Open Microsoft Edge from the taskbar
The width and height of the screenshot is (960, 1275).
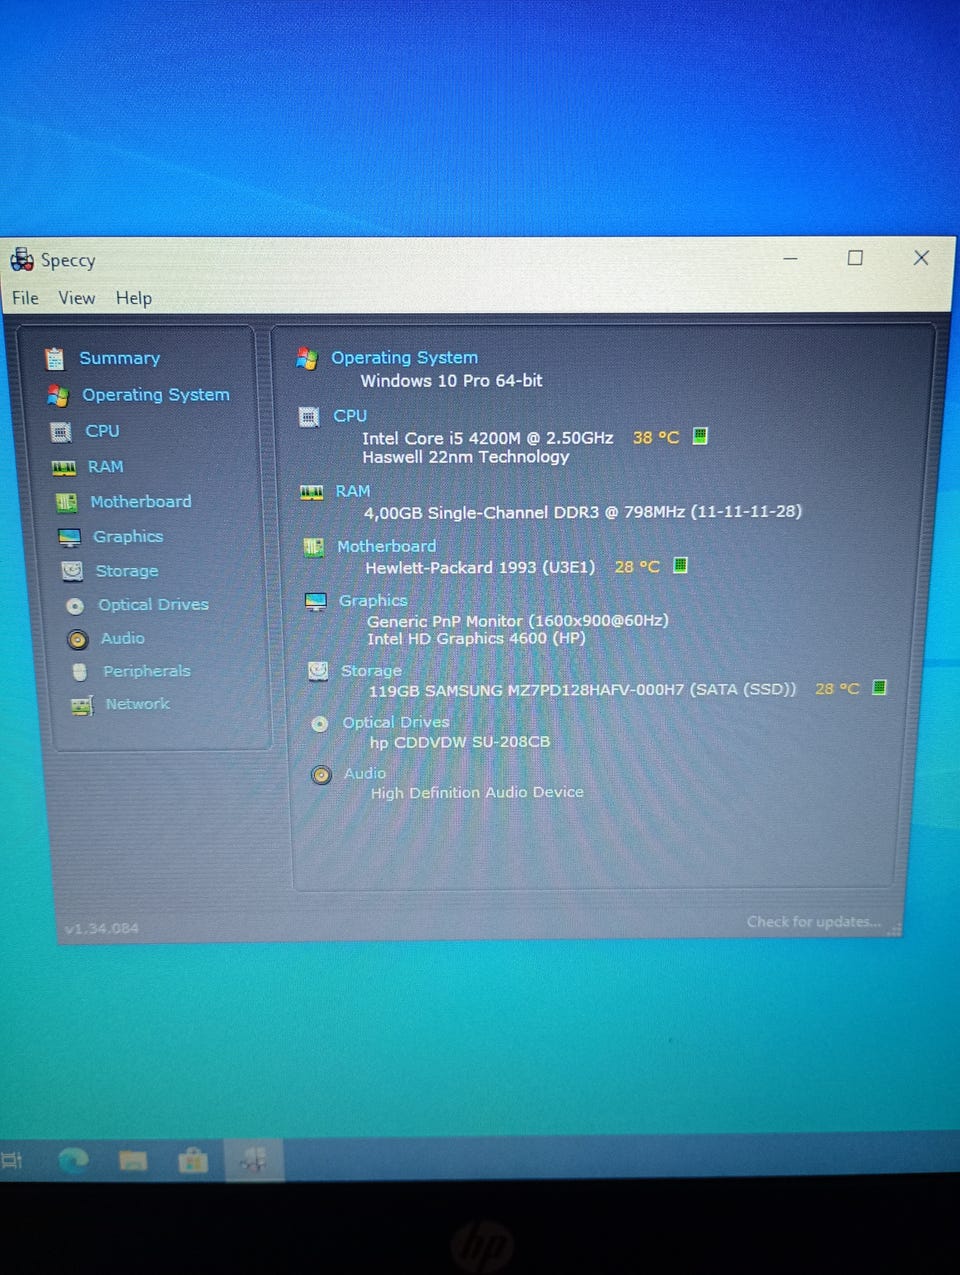73,1160
